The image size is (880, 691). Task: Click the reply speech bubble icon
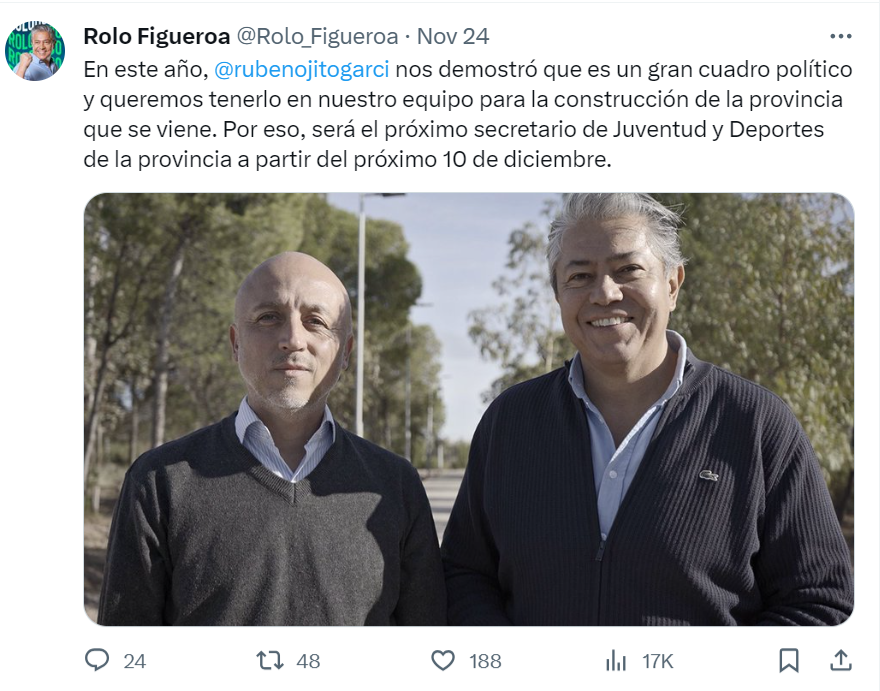click(x=97, y=660)
